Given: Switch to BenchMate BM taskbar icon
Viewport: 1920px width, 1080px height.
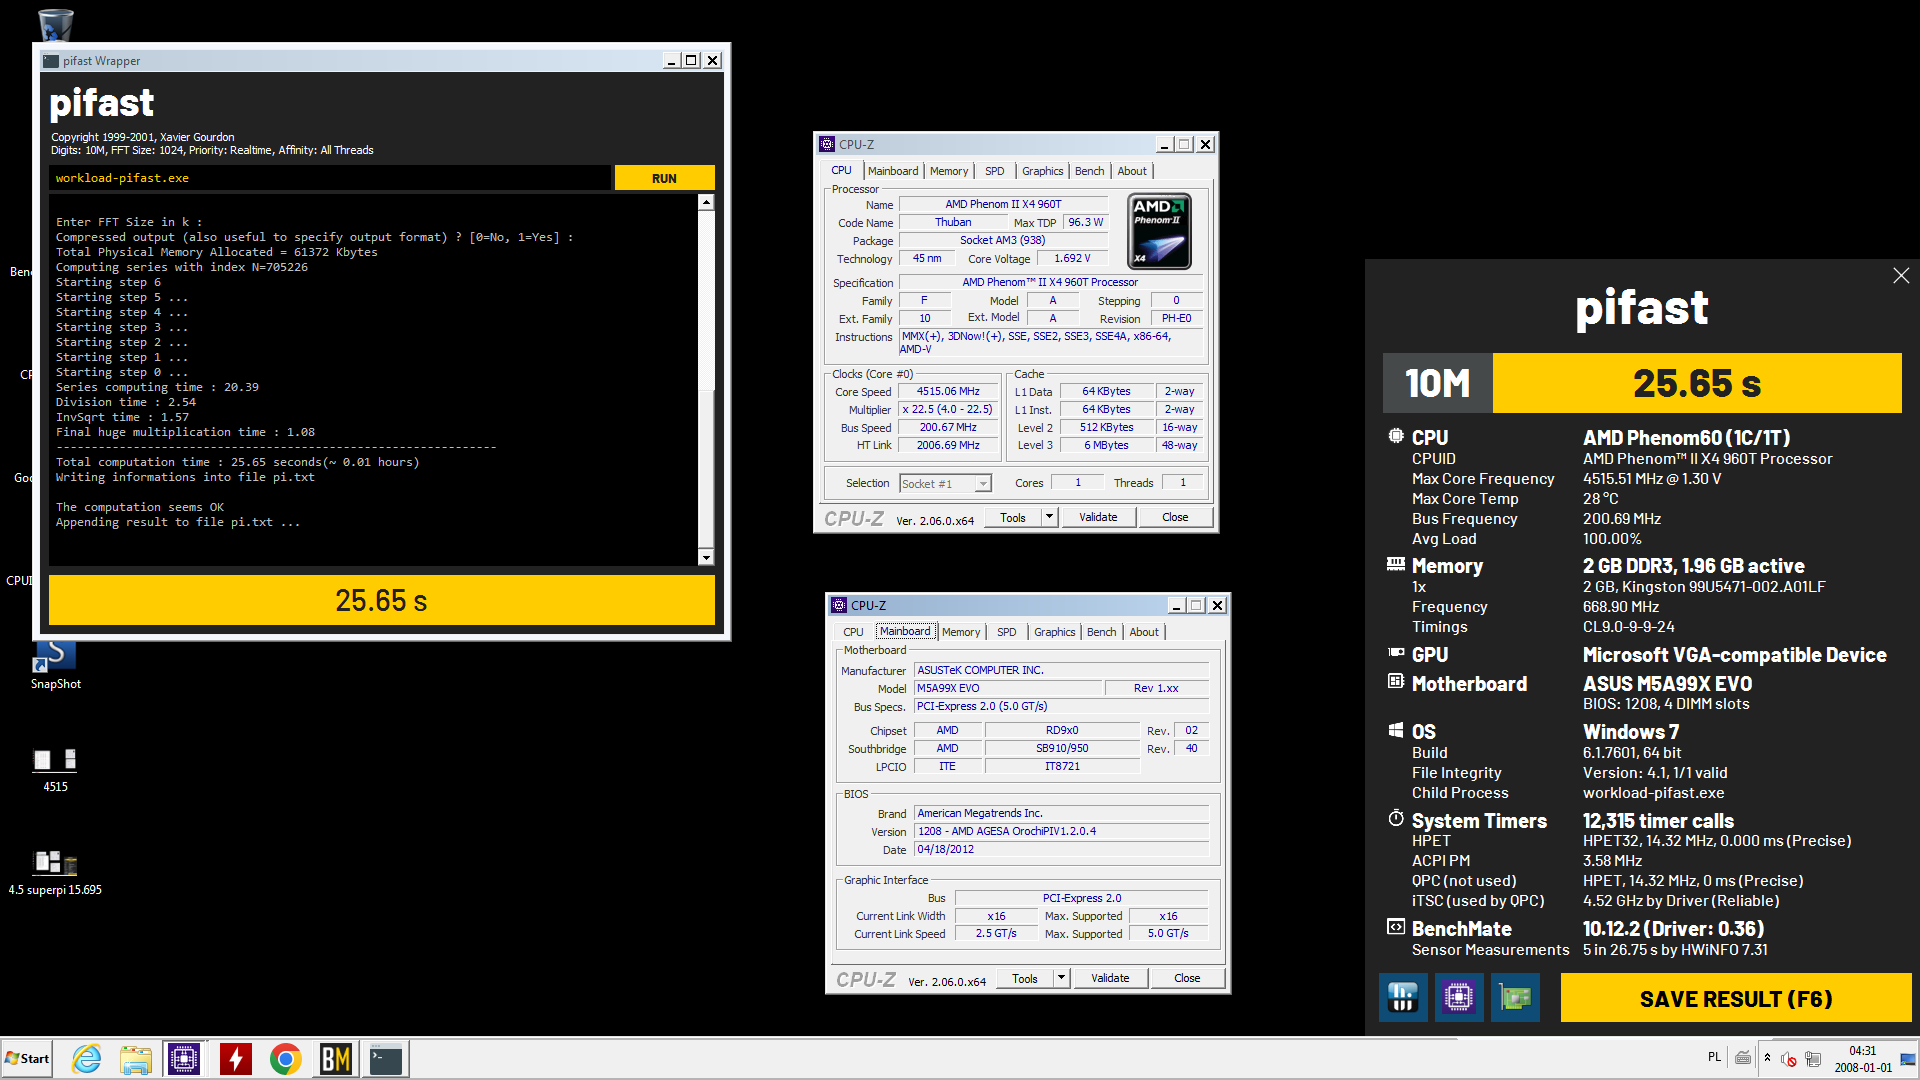Looking at the screenshot, I should [x=335, y=1059].
